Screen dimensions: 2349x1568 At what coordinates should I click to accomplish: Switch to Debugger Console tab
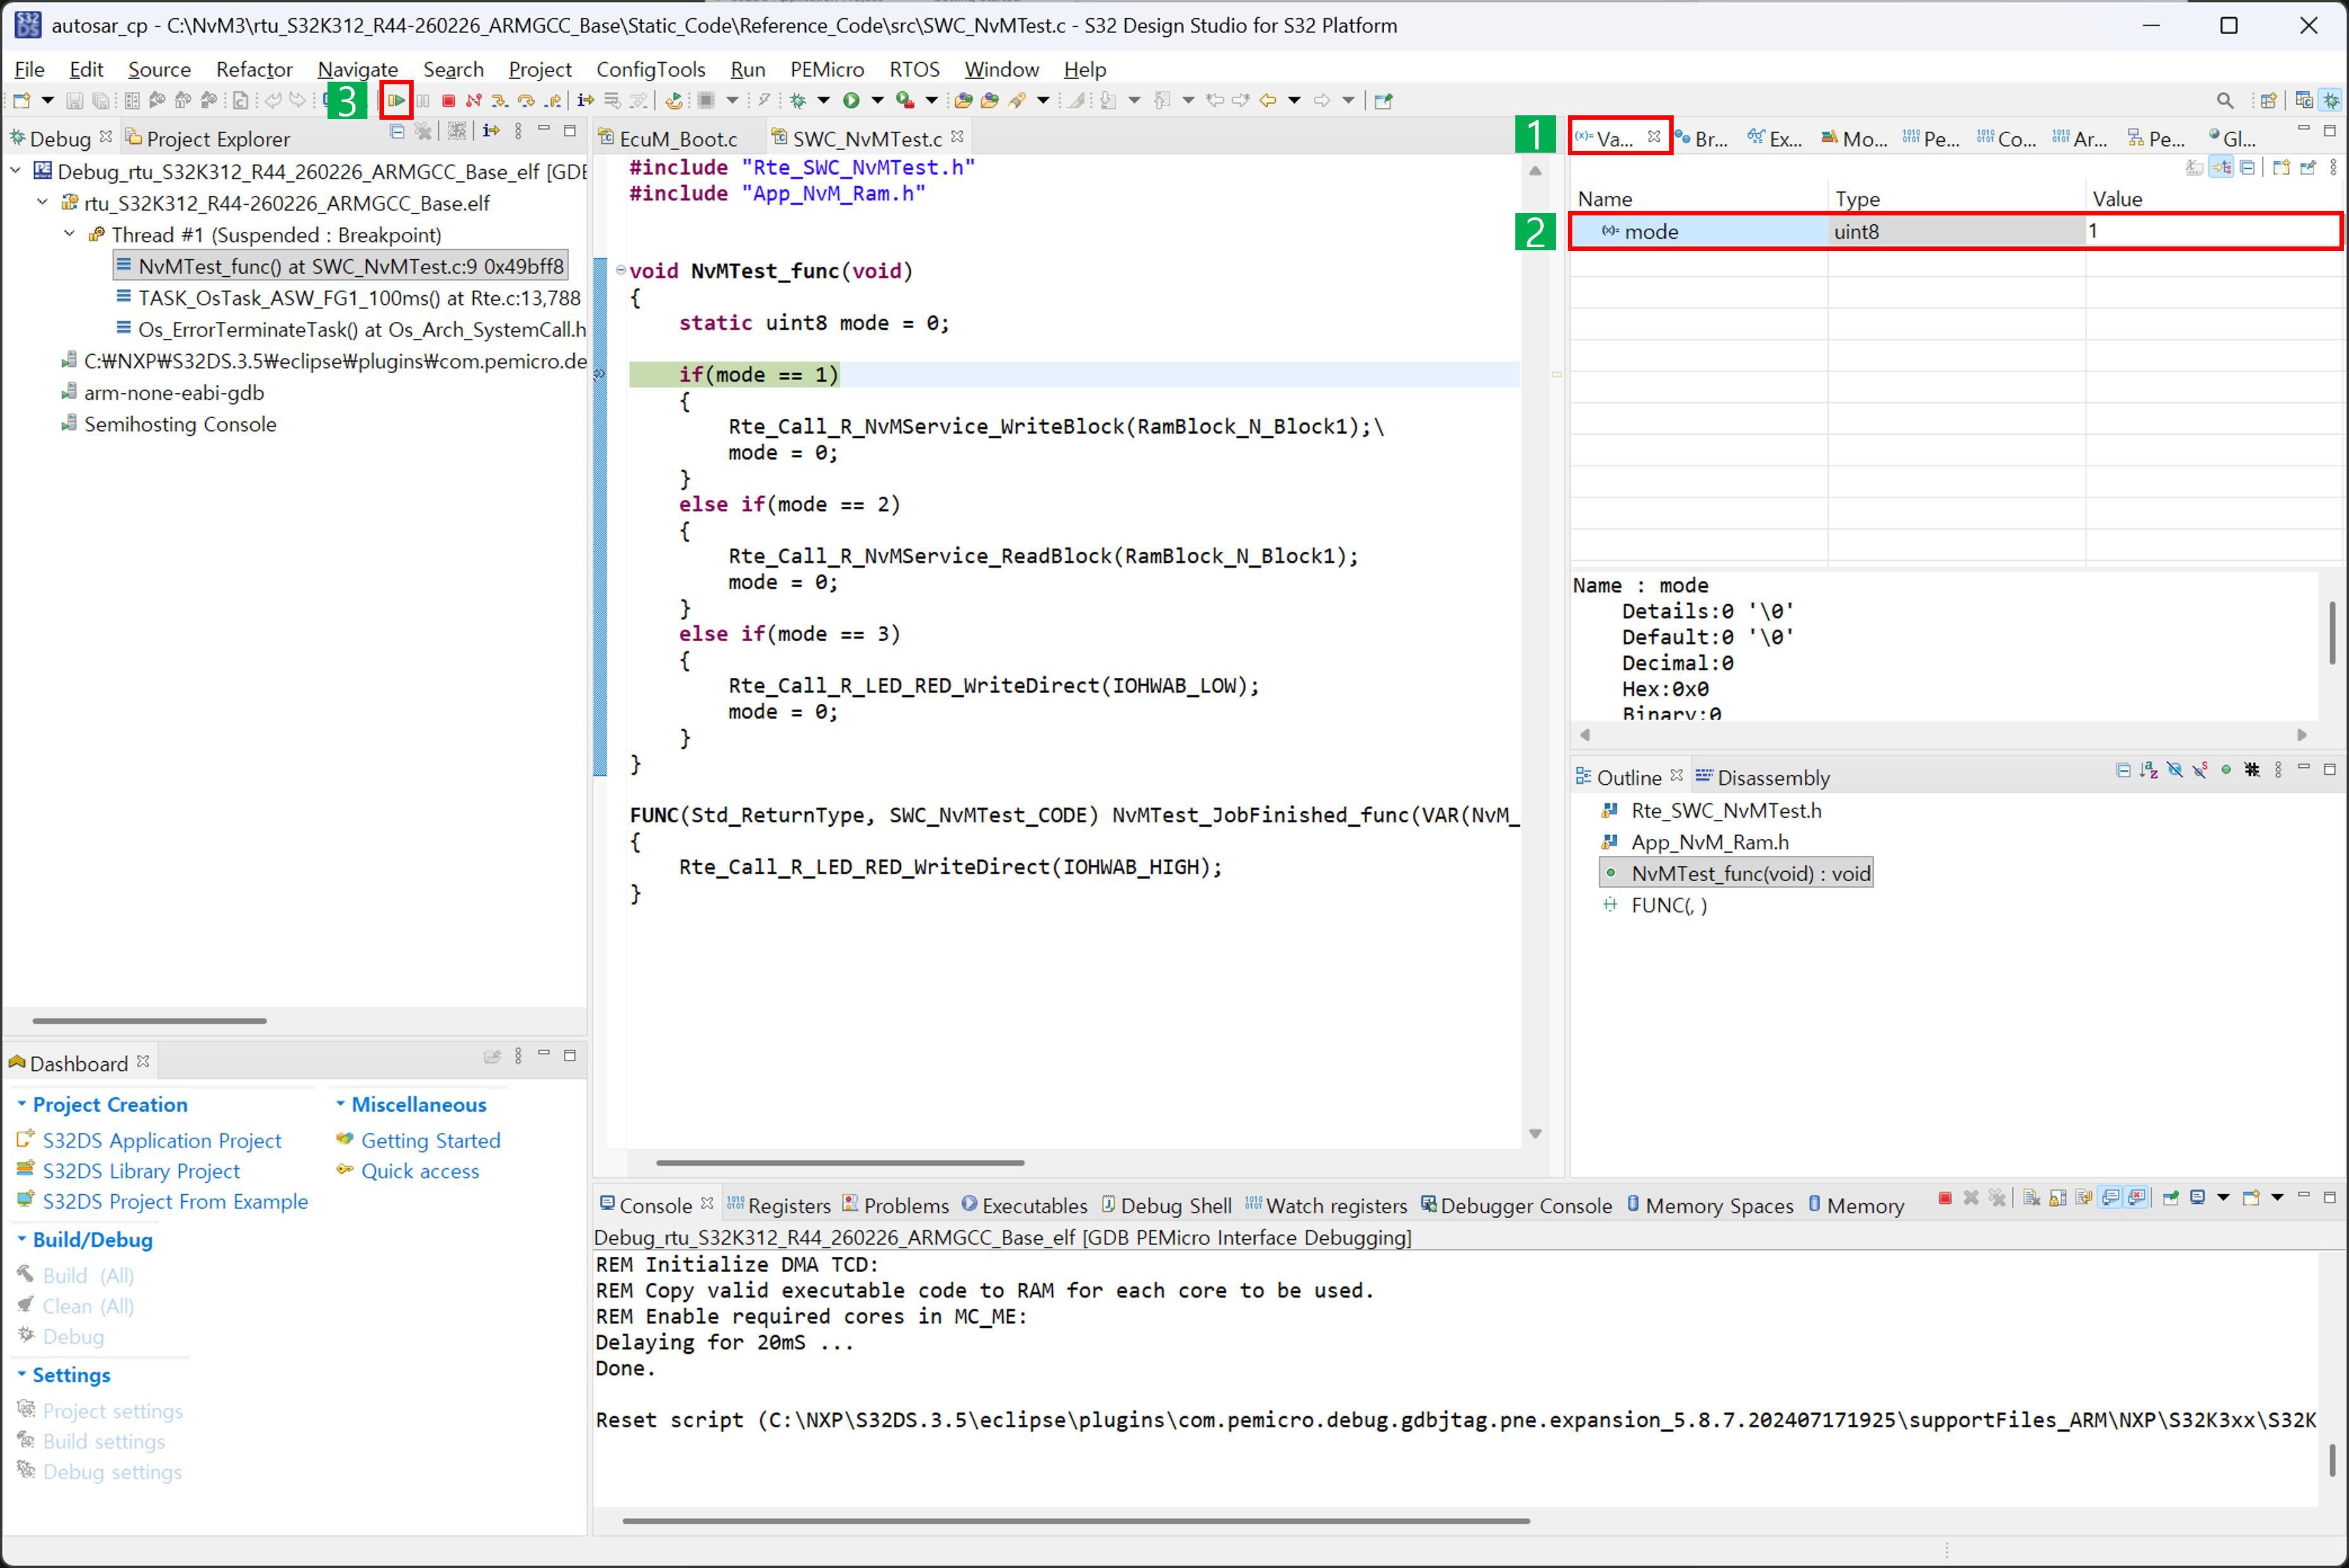pyautogui.click(x=1516, y=1206)
